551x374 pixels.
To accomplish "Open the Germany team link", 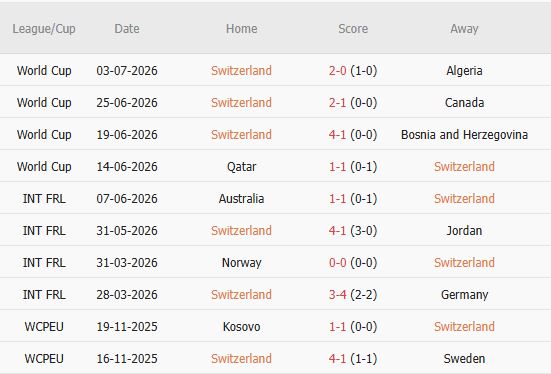I will [464, 295].
